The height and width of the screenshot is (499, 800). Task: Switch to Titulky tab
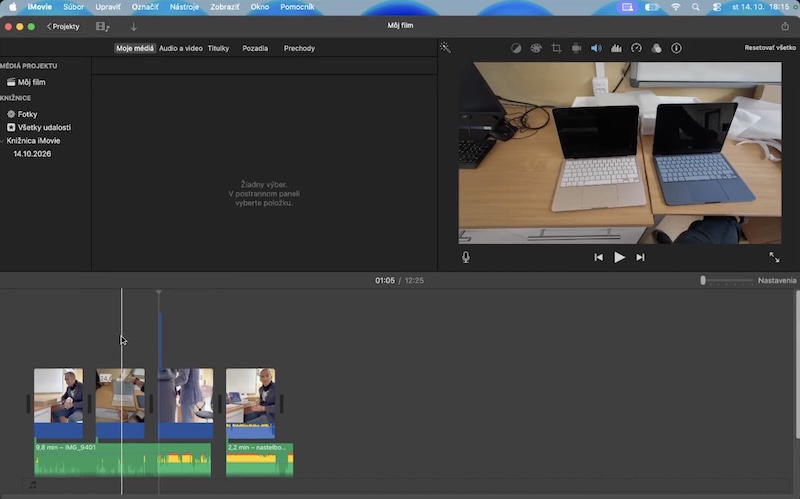(x=218, y=48)
